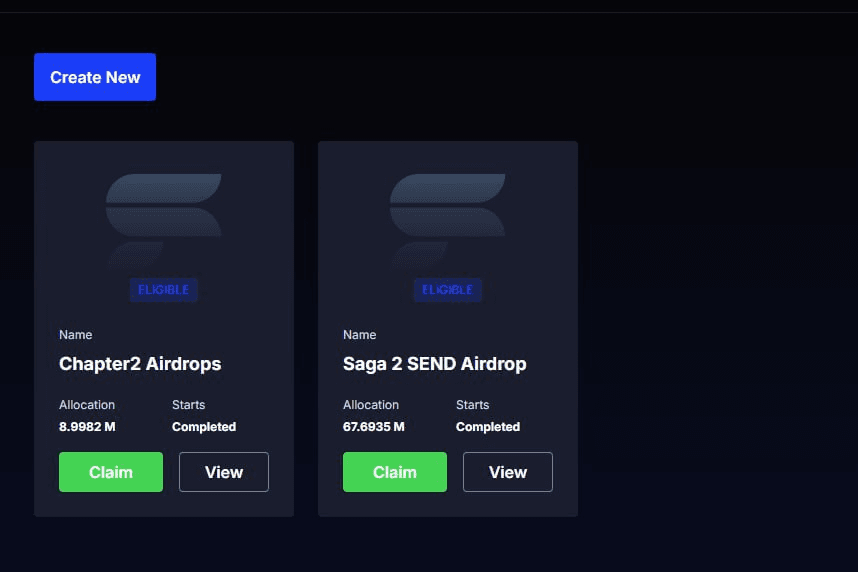This screenshot has height=572, width=858.
Task: View the Chapter2 Airdrops details
Action: (224, 472)
